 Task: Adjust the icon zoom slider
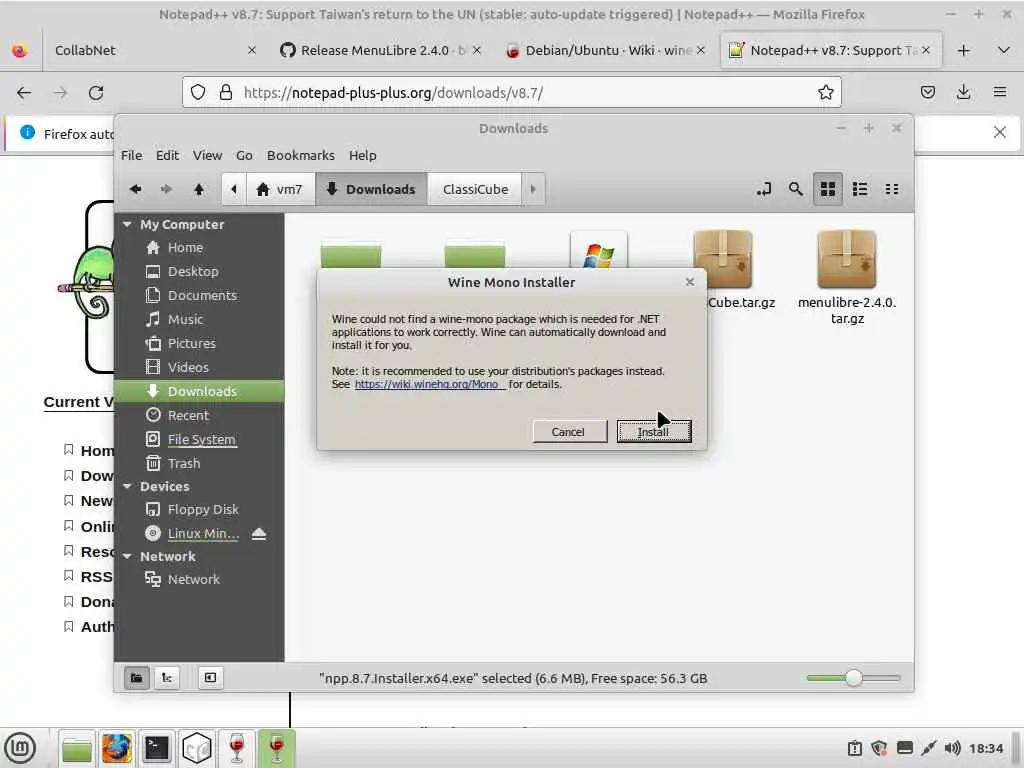(854, 678)
